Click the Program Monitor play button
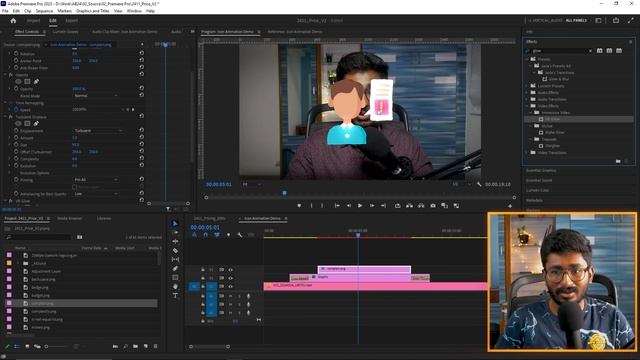The image size is (640, 360). pos(360,206)
